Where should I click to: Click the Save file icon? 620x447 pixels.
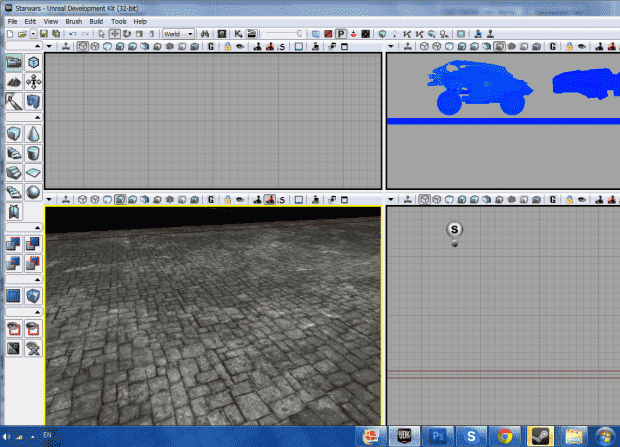coord(44,33)
